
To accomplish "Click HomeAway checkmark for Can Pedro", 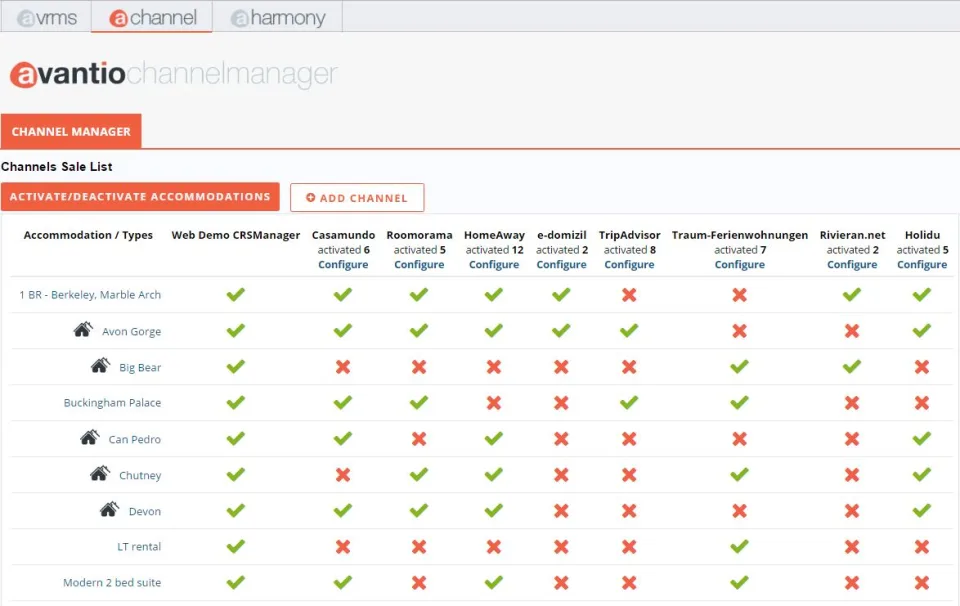I will click(x=494, y=438).
